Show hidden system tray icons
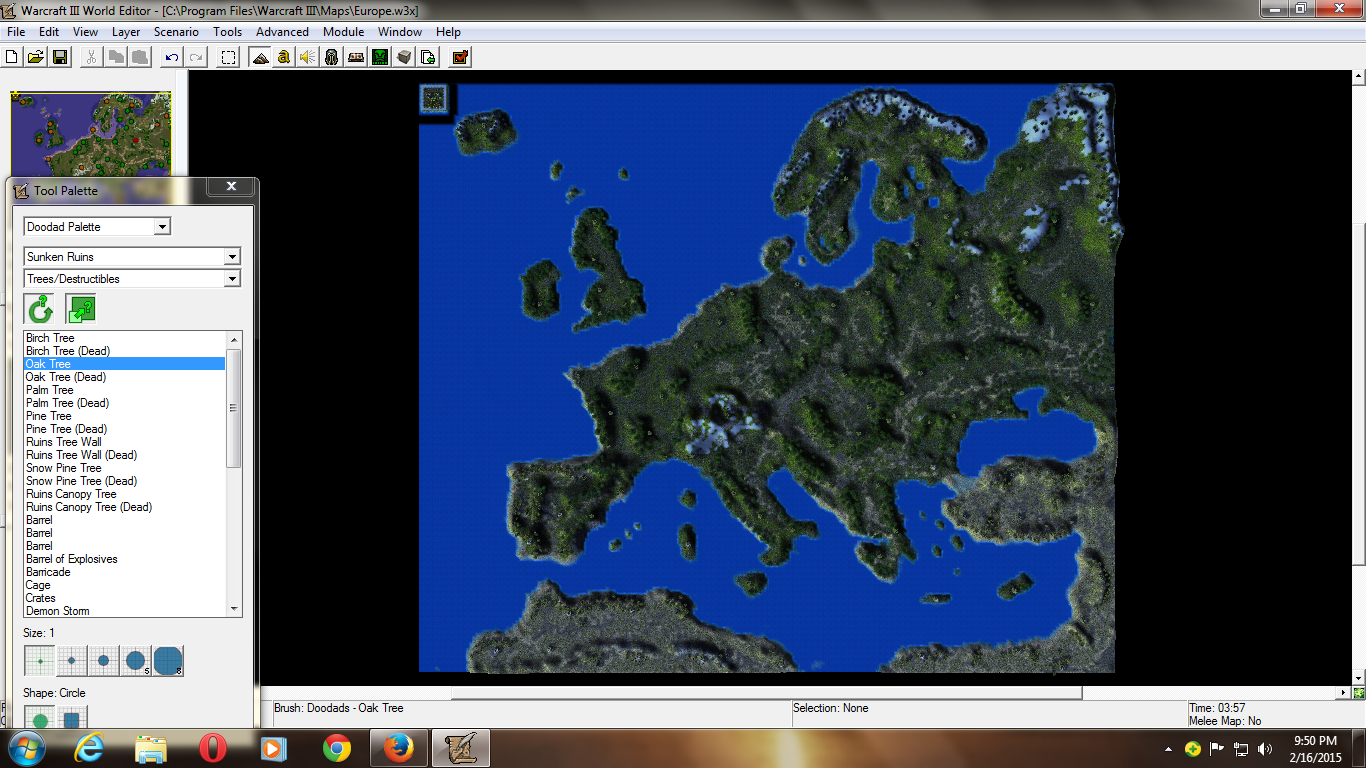Viewport: 1366px width, 768px height. tap(1168, 748)
